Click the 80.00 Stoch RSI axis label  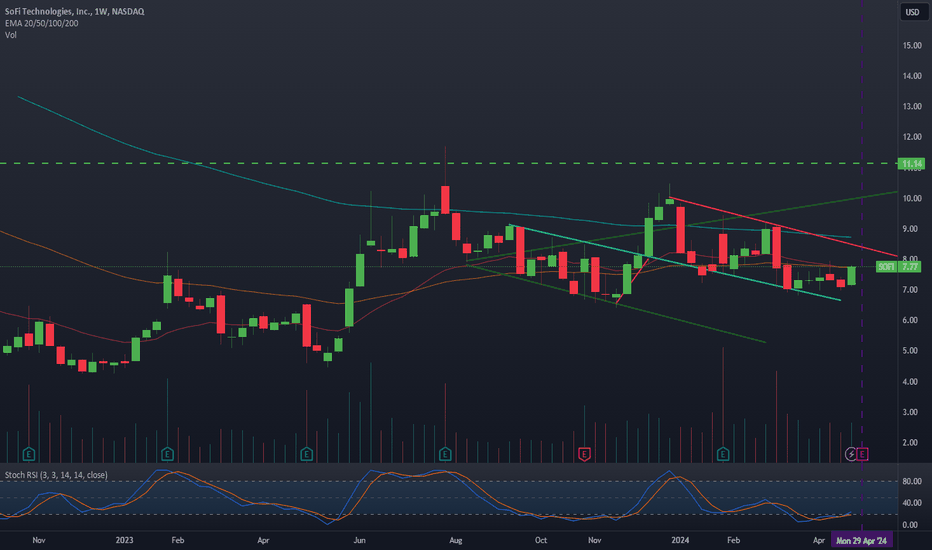coord(912,481)
